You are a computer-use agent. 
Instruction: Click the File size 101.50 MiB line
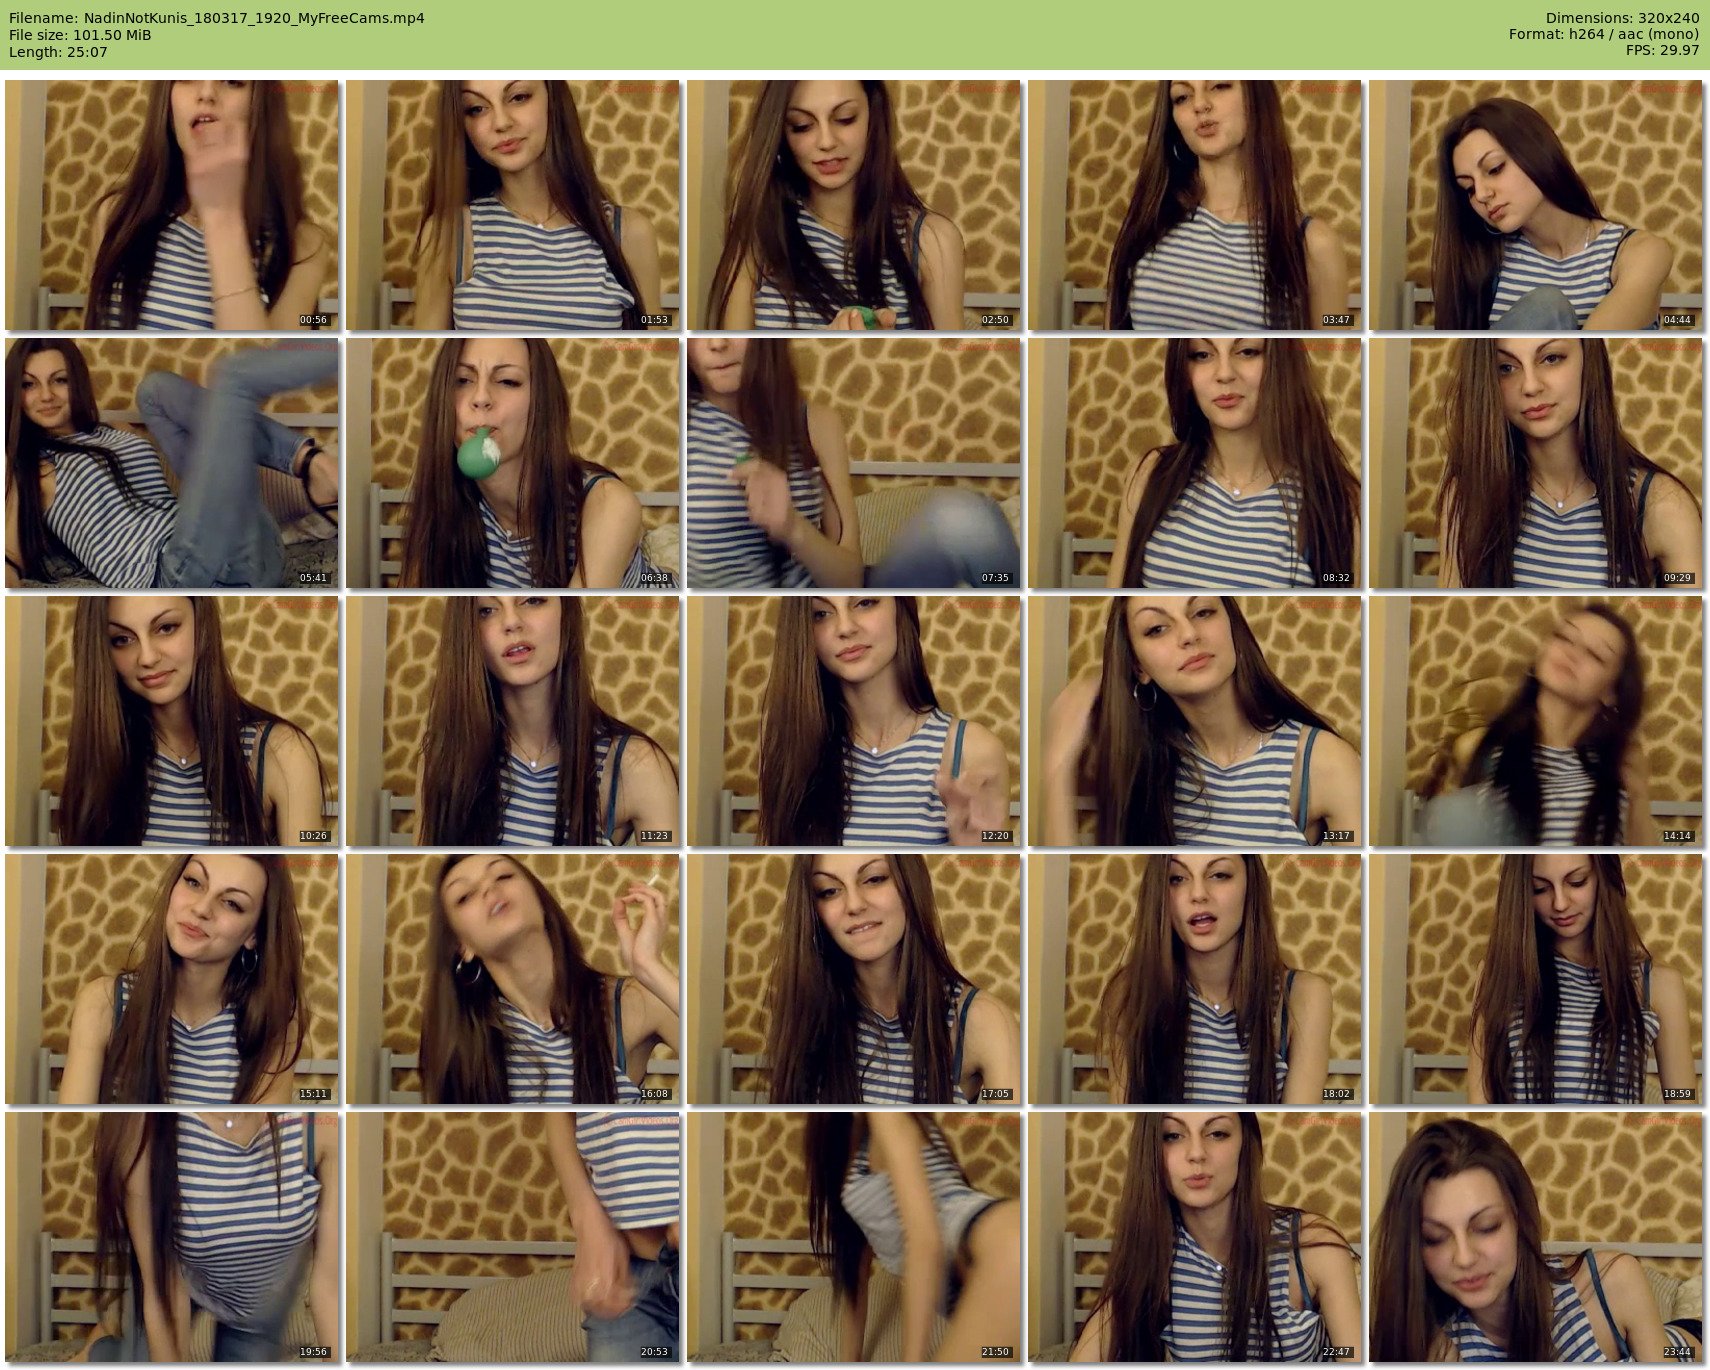click(80, 35)
